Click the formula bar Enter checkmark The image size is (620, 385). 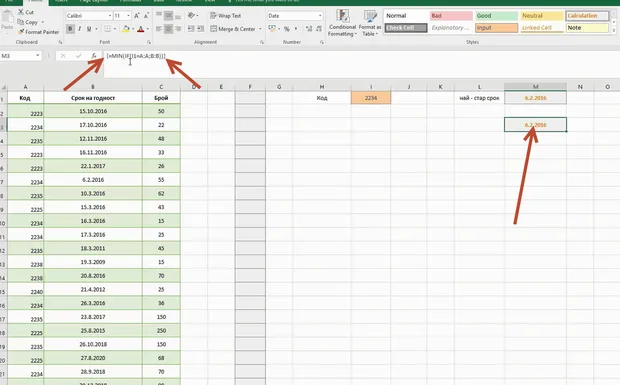coord(78,56)
